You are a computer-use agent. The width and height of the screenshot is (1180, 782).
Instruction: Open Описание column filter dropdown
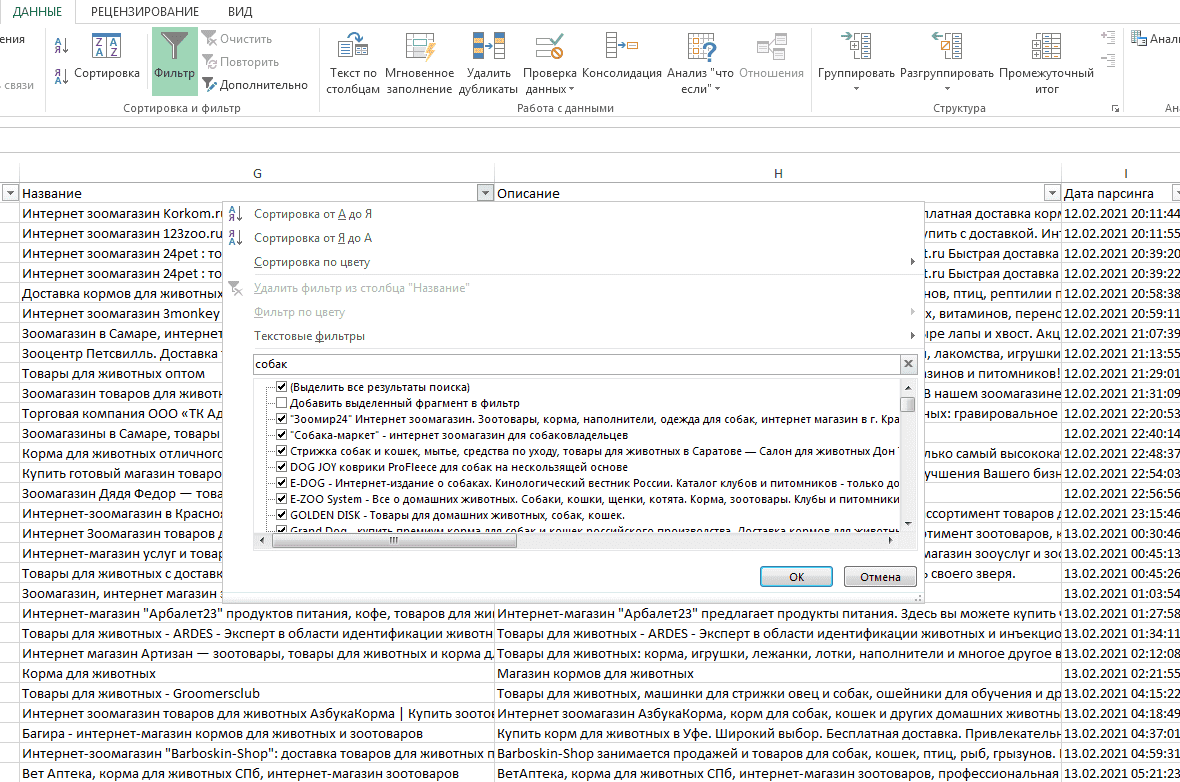(1052, 193)
